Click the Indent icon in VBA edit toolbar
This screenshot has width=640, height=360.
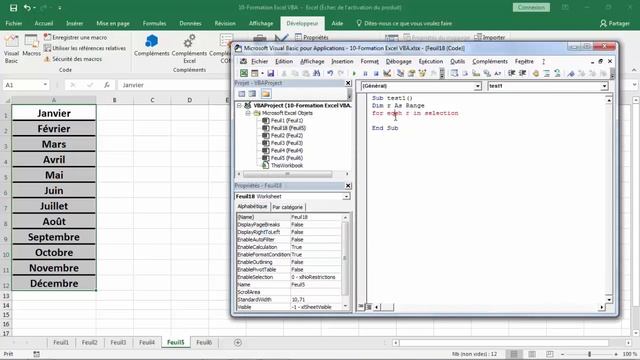511,73
